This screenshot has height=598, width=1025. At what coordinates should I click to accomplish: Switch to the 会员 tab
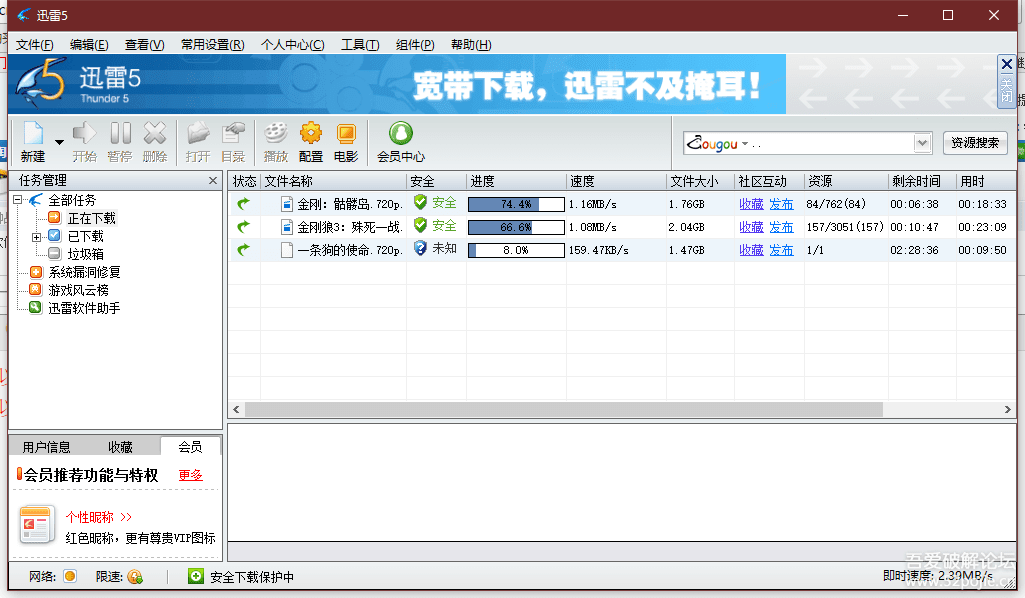[190, 447]
